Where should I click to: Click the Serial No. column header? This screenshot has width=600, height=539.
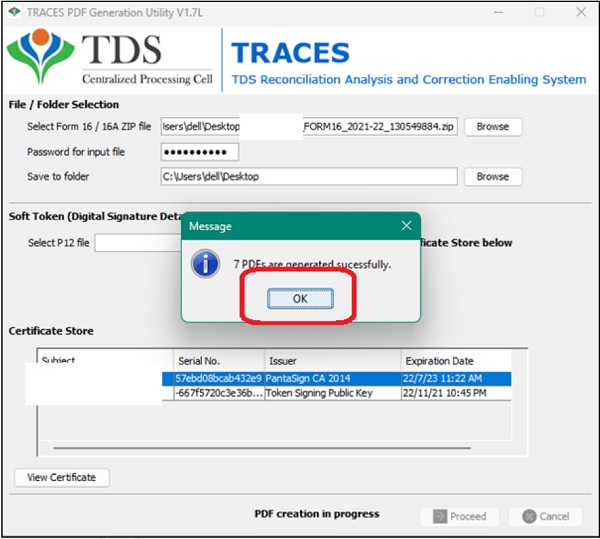219,361
